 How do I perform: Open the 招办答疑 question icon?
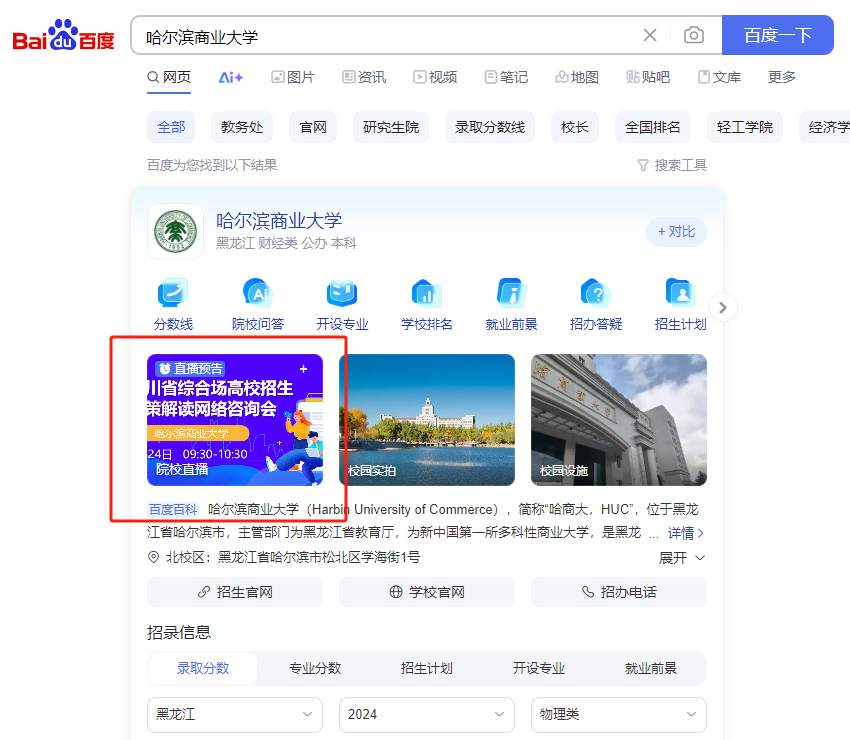coord(596,294)
